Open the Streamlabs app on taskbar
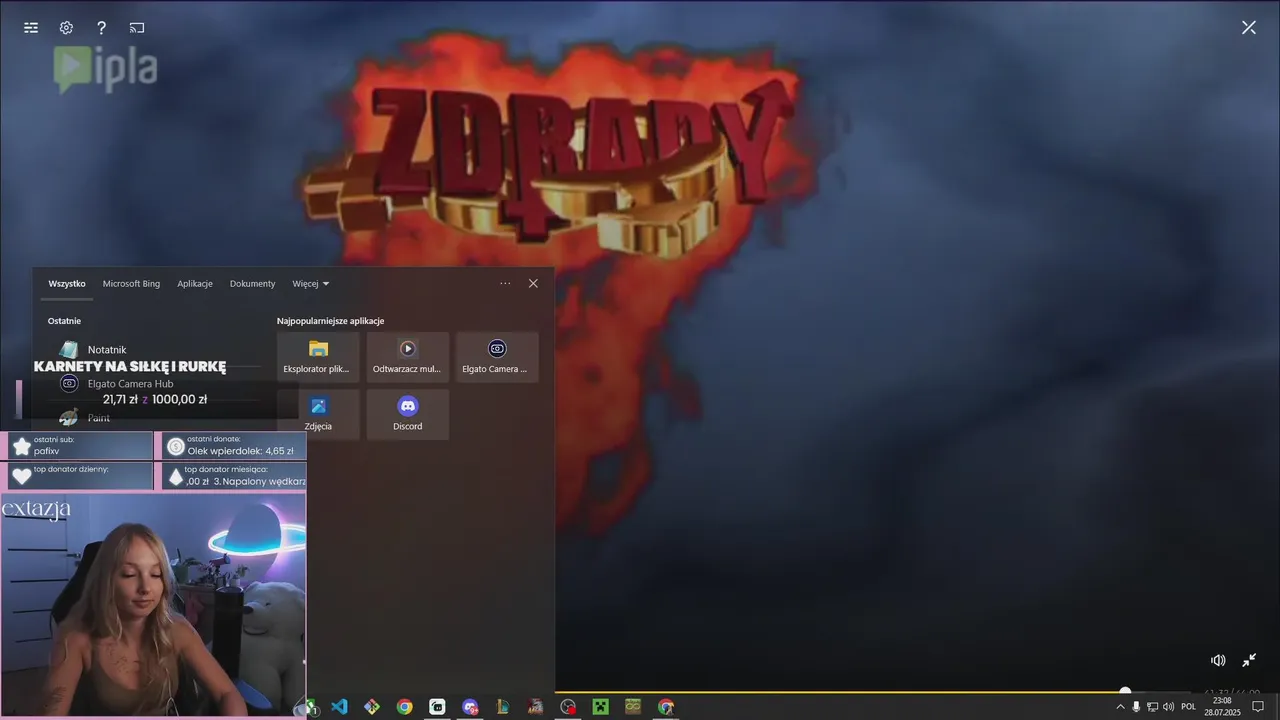The height and width of the screenshot is (720, 1280). 437,706
